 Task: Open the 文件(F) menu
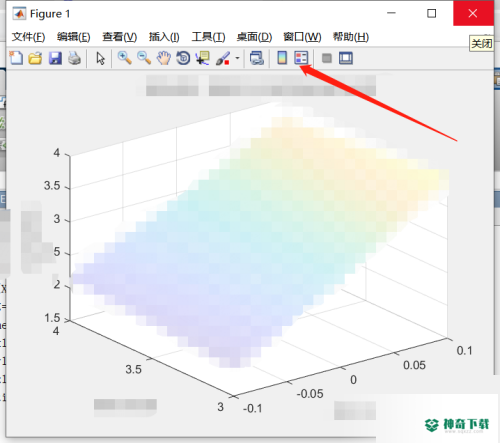pos(28,37)
